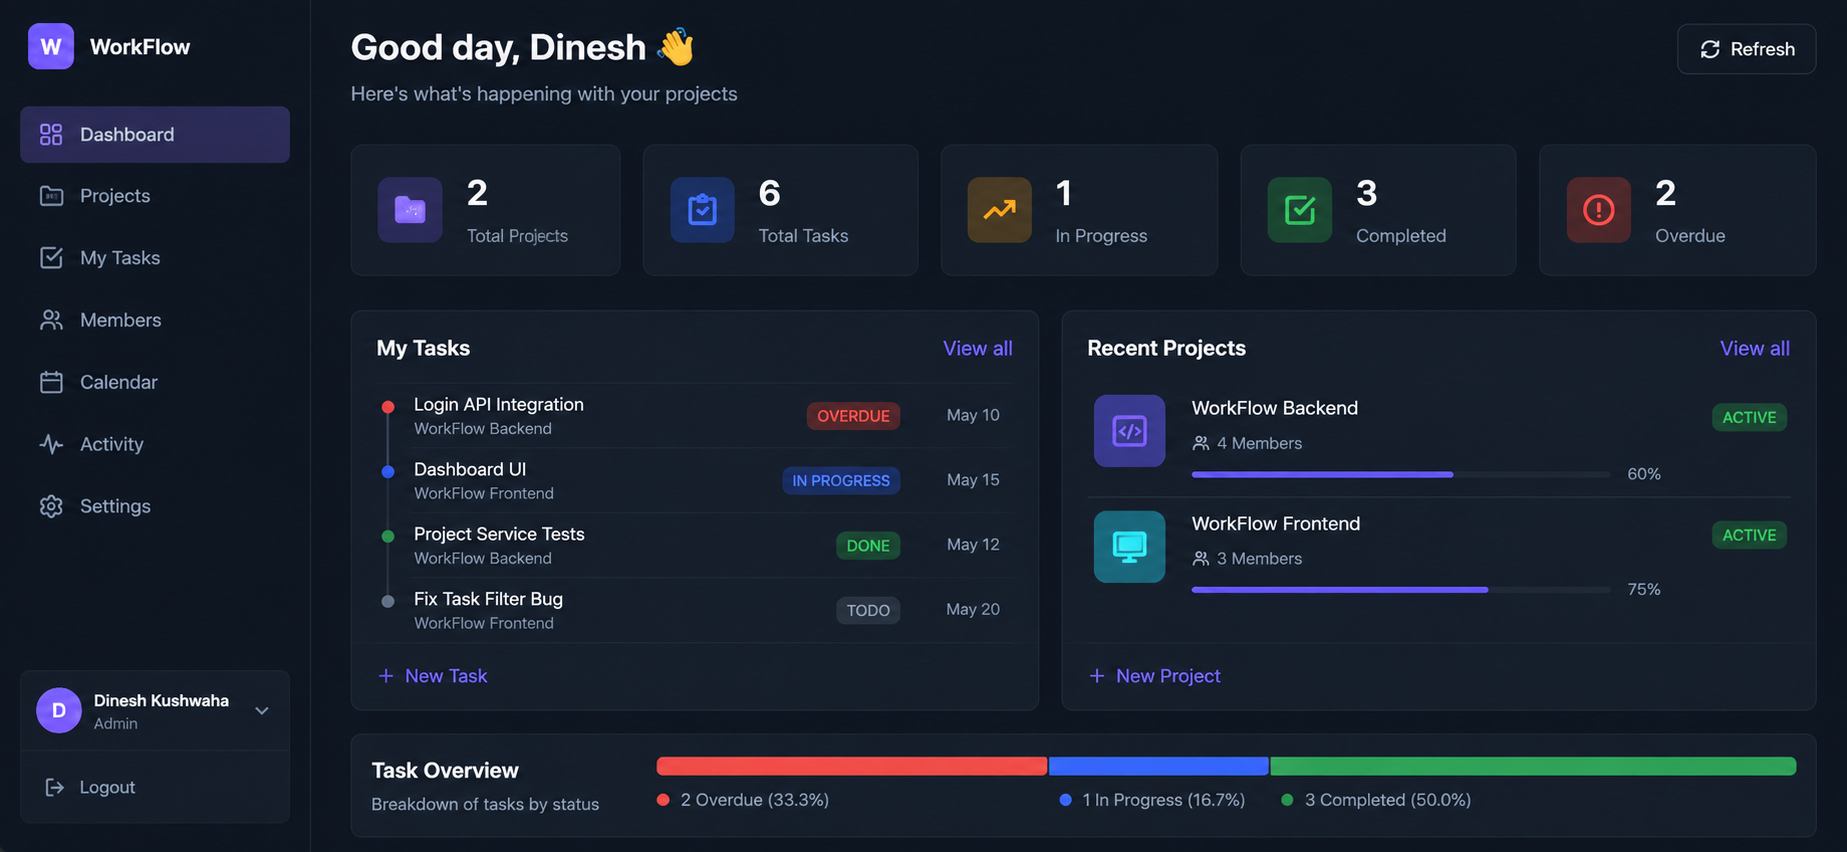The image size is (1847, 852).
Task: Click the green Completed overview segment
Action: tap(1533, 766)
